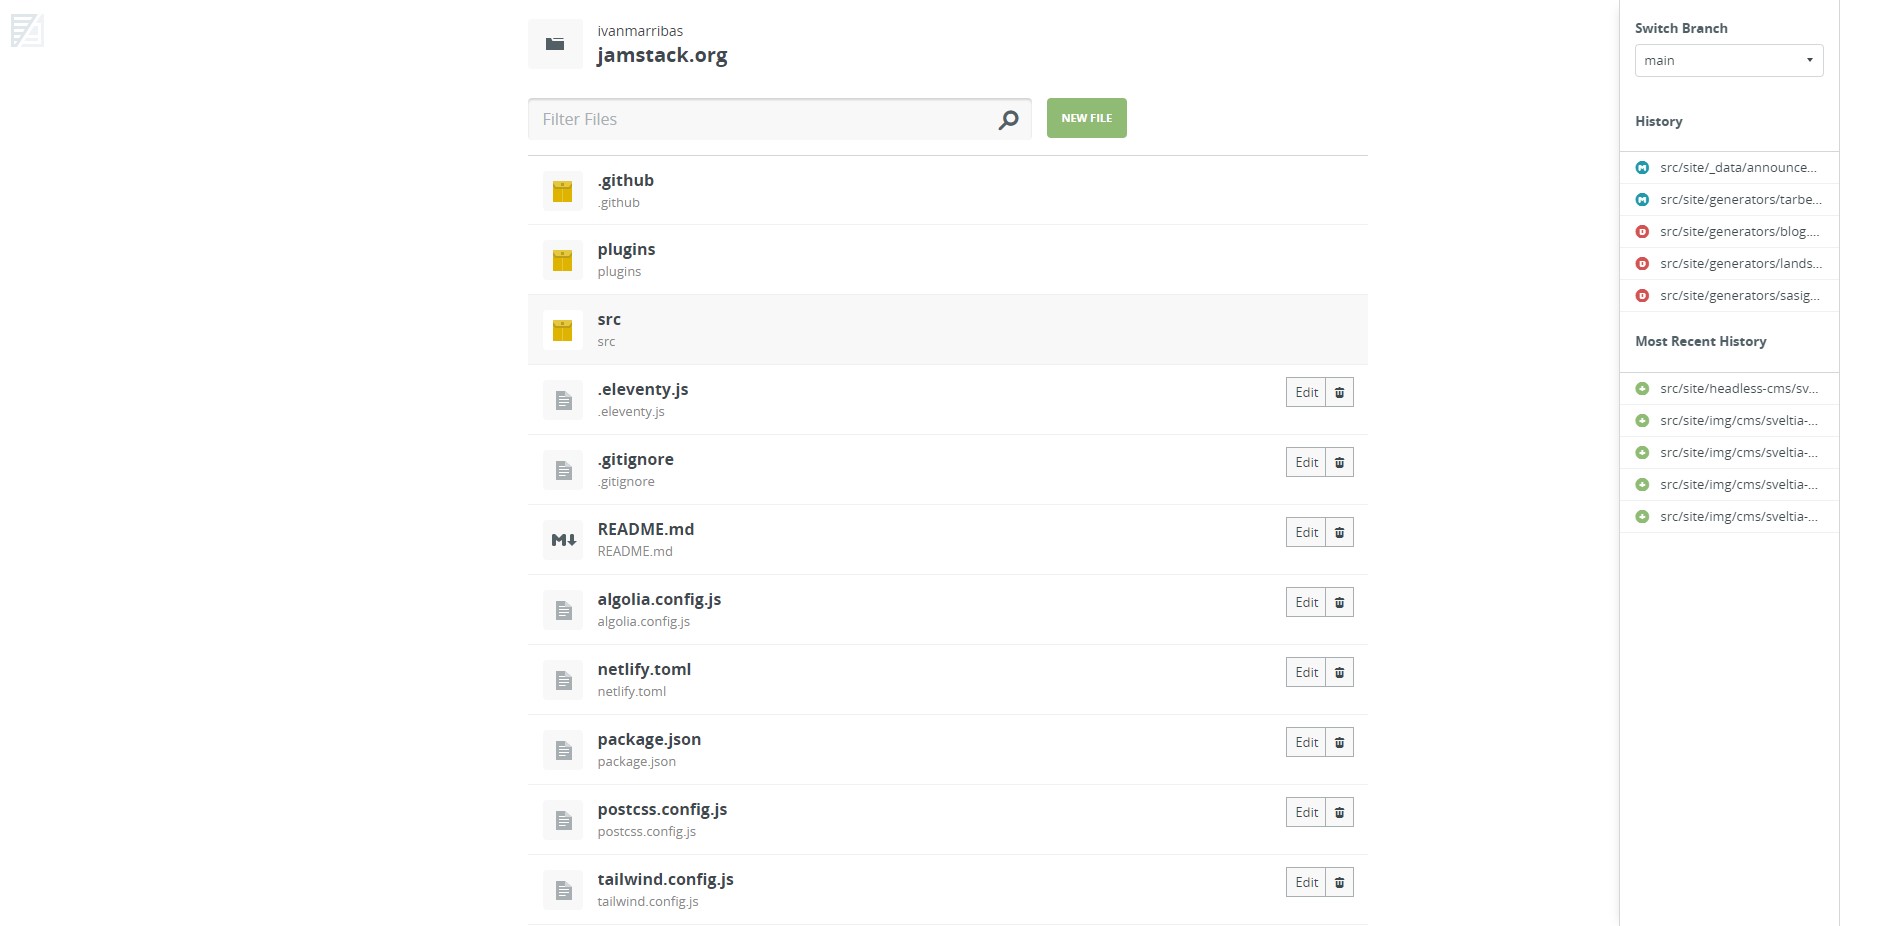Click the search magnifier in the filter bar
Viewport: 1886px width, 926px height.
tap(1009, 118)
